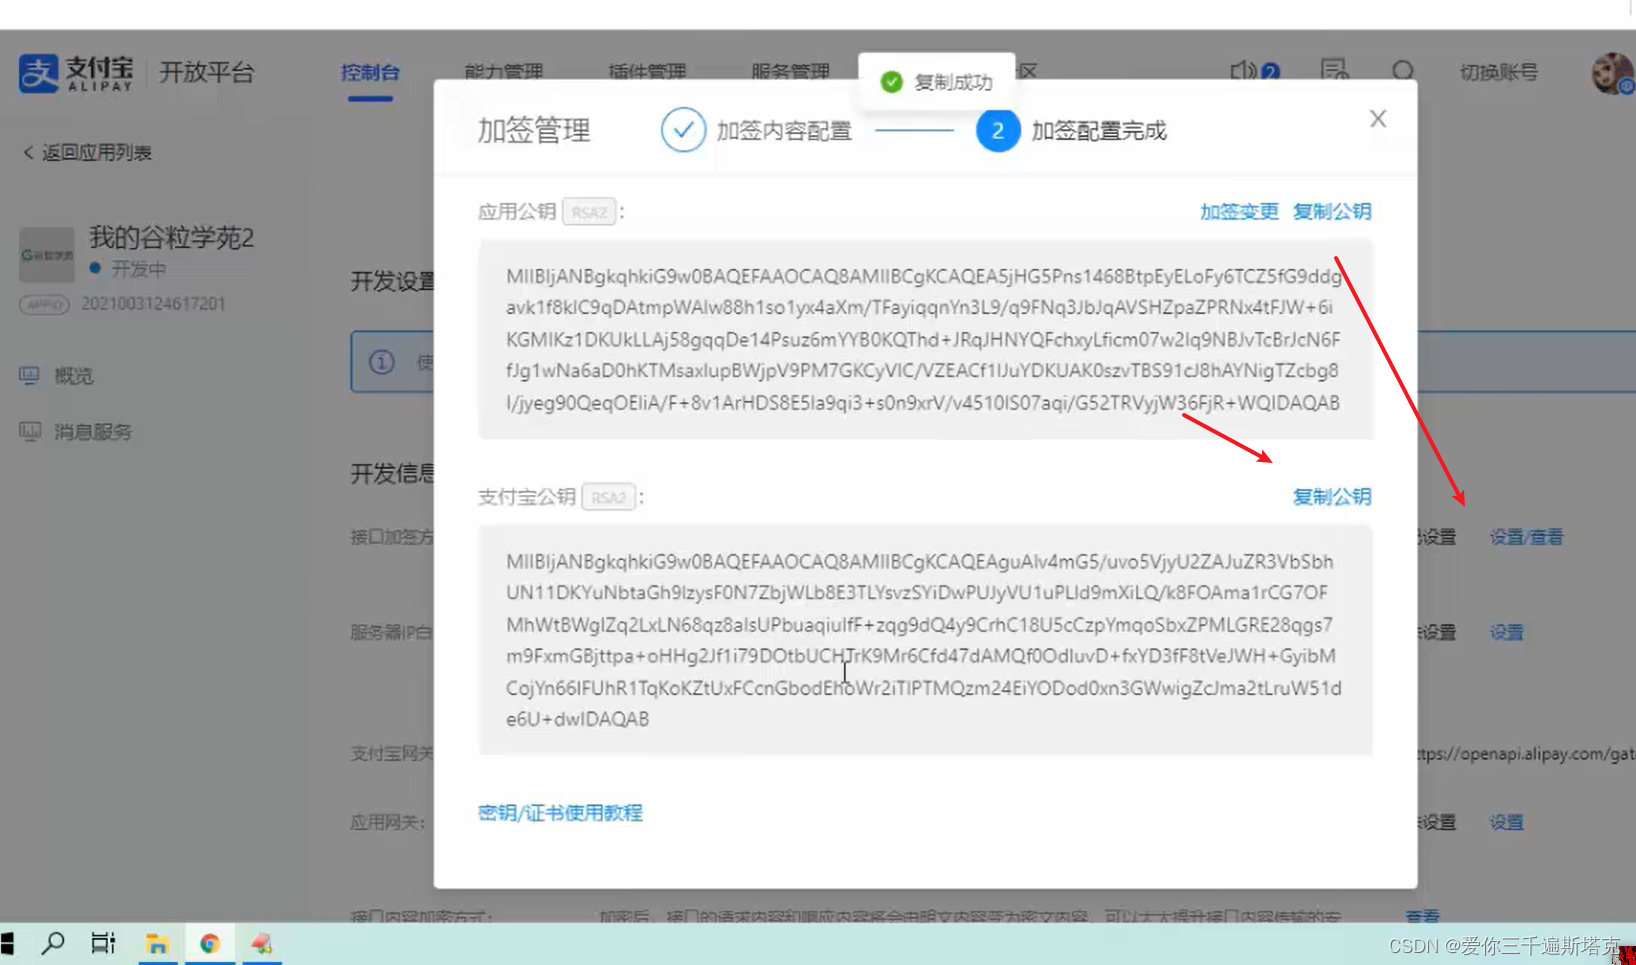Screen dimensions: 1636x965
Task: Open taskbar search magnifier
Action: [x=53, y=943]
